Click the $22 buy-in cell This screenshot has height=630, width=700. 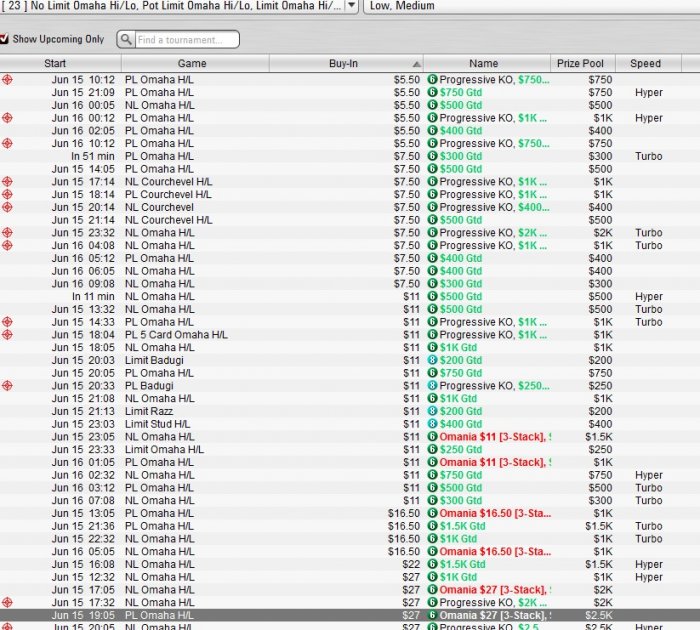click(x=411, y=564)
